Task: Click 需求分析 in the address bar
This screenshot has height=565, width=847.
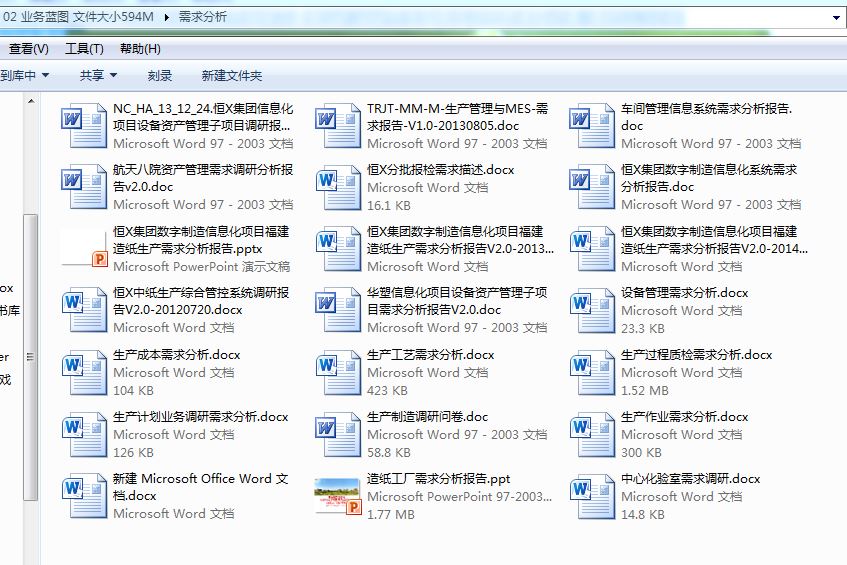Action: click(x=203, y=17)
